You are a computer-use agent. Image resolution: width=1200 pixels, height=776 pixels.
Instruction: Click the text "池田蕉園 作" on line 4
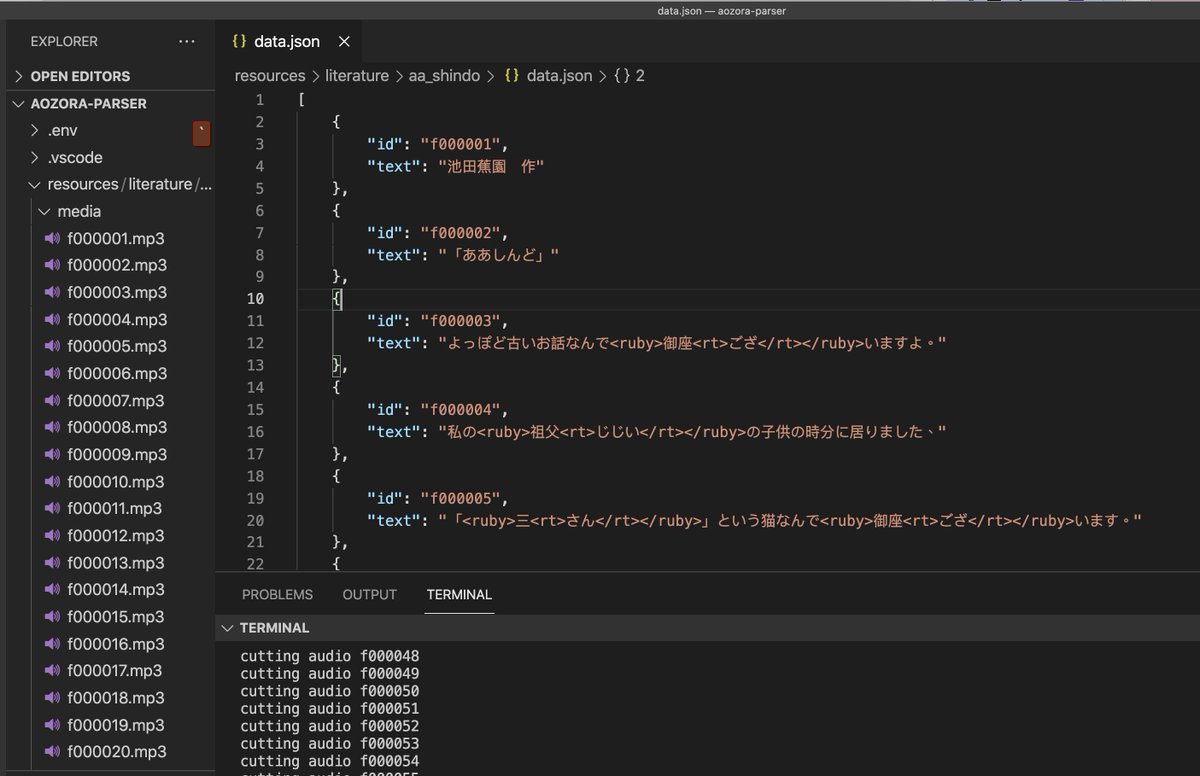(491, 166)
